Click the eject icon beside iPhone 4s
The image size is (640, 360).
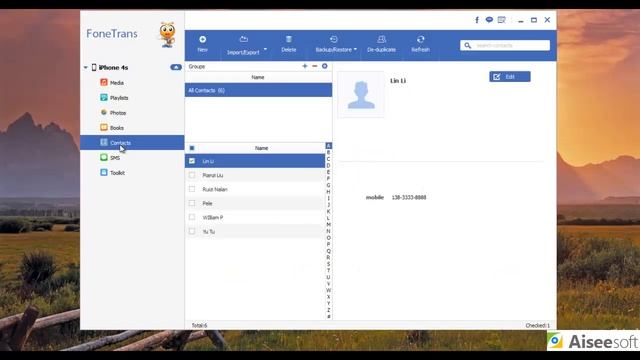tap(176, 67)
